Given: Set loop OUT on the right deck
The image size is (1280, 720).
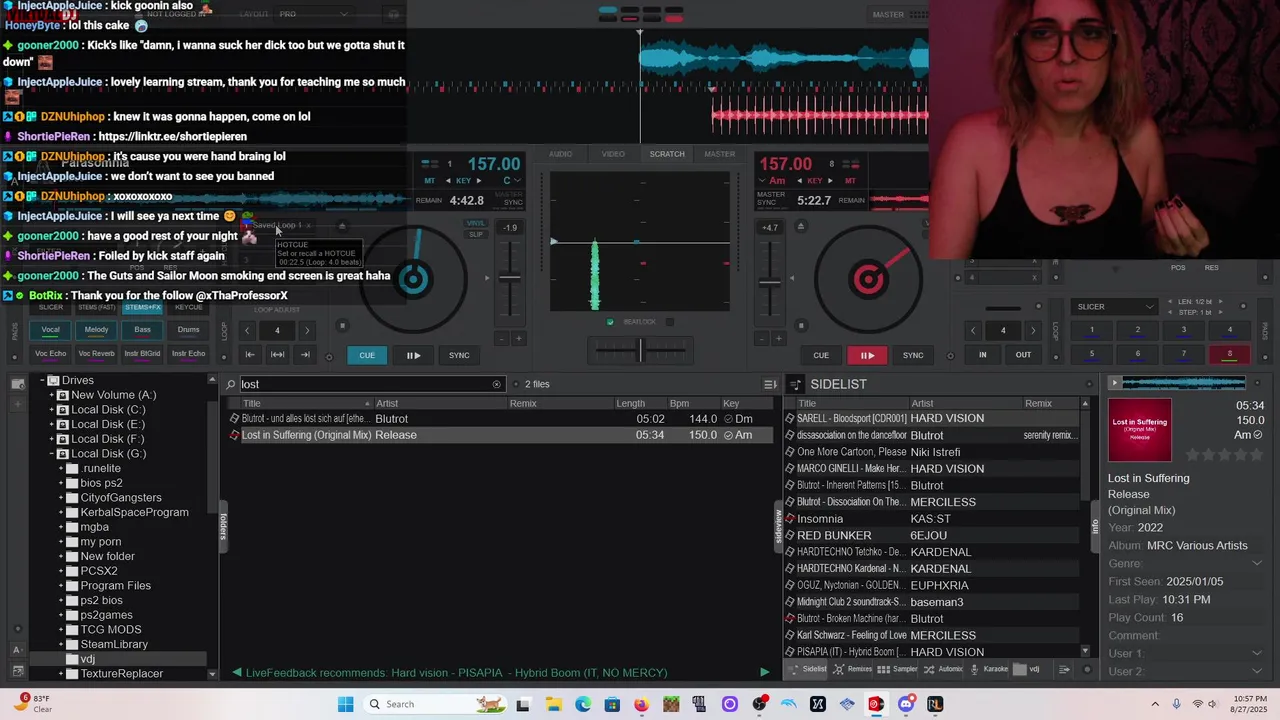Looking at the screenshot, I should [x=1023, y=355].
